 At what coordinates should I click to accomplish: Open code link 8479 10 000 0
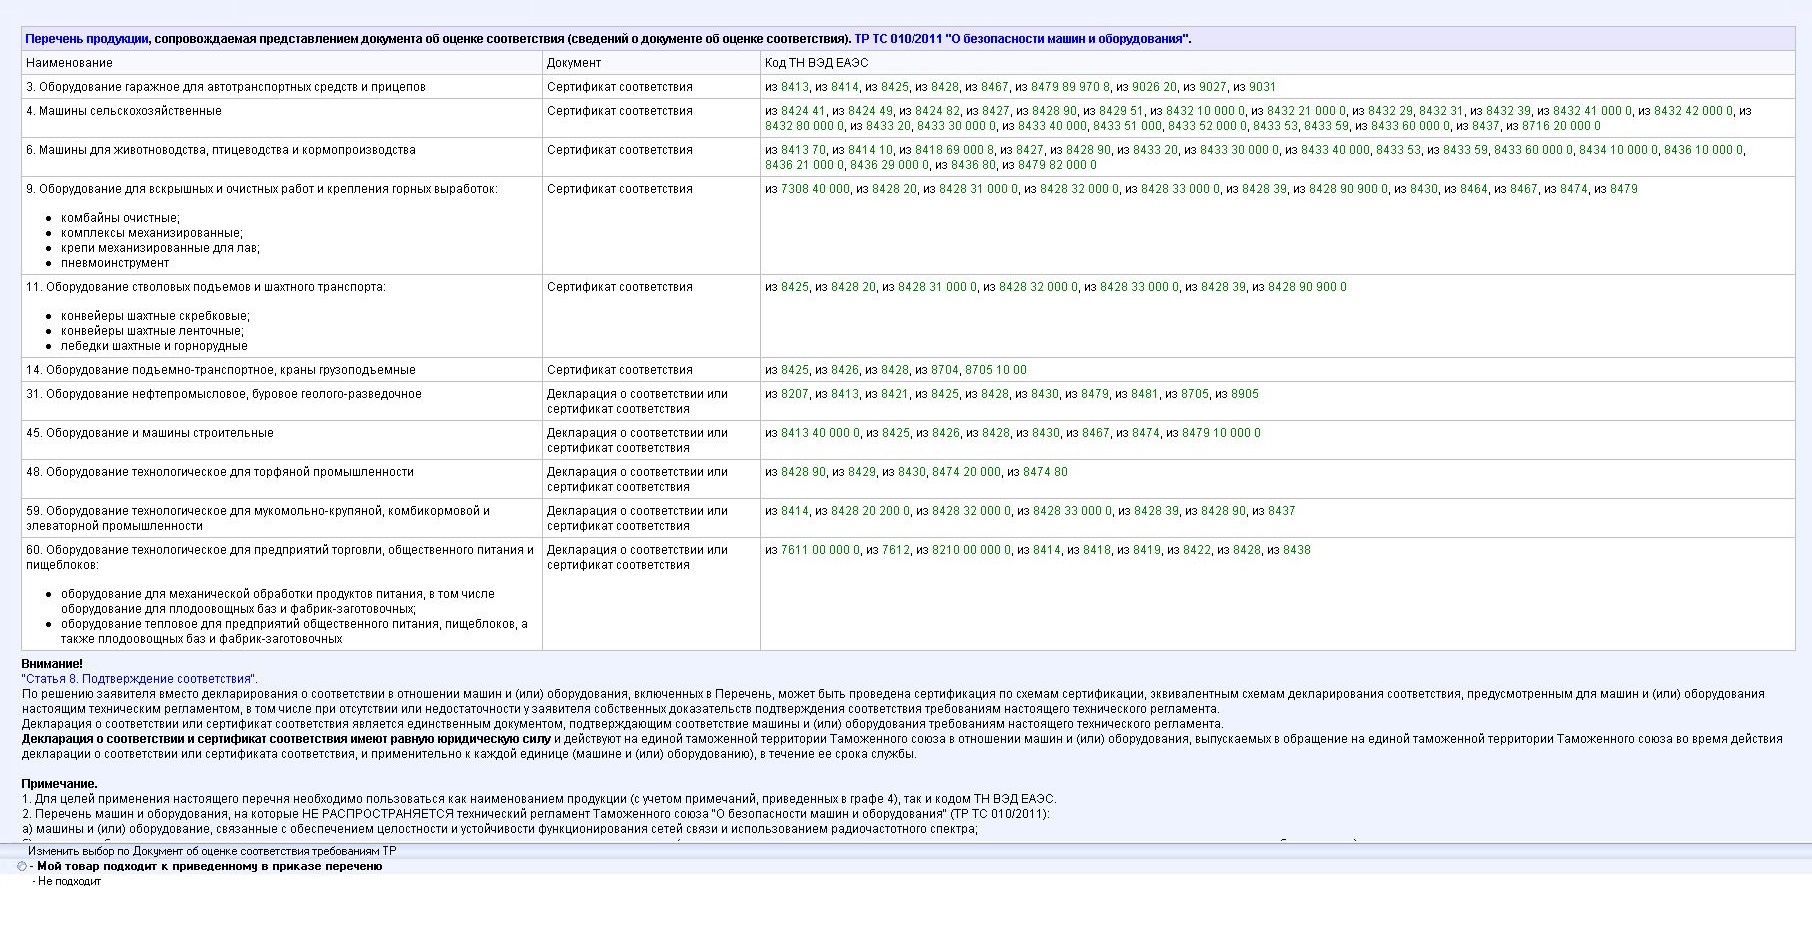point(1221,433)
